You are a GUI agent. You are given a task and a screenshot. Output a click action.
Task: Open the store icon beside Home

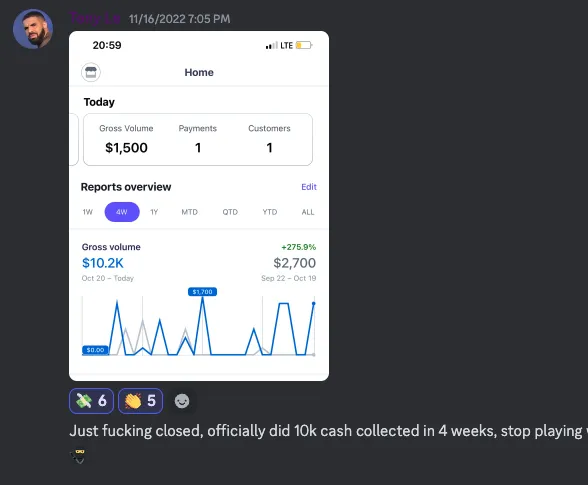[91, 72]
